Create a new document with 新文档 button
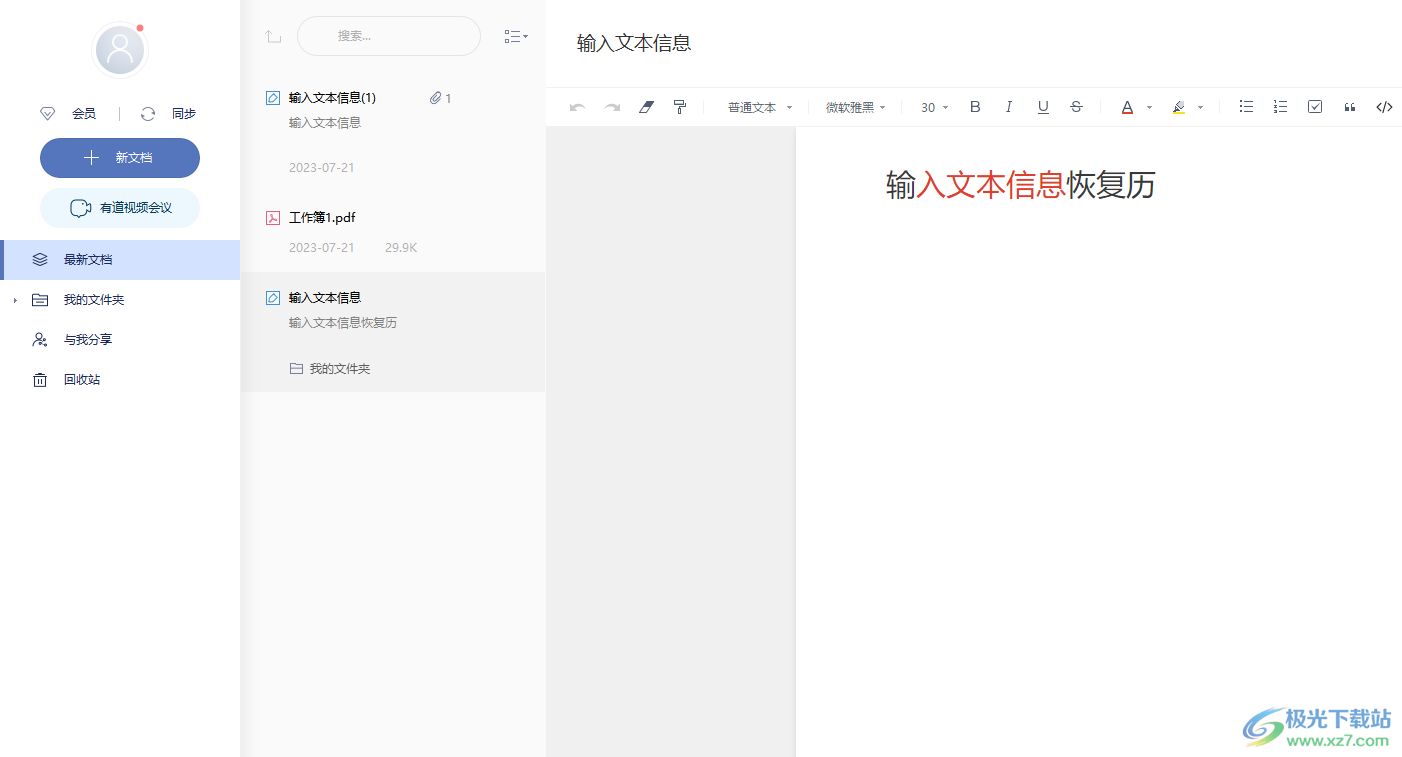 (120, 158)
